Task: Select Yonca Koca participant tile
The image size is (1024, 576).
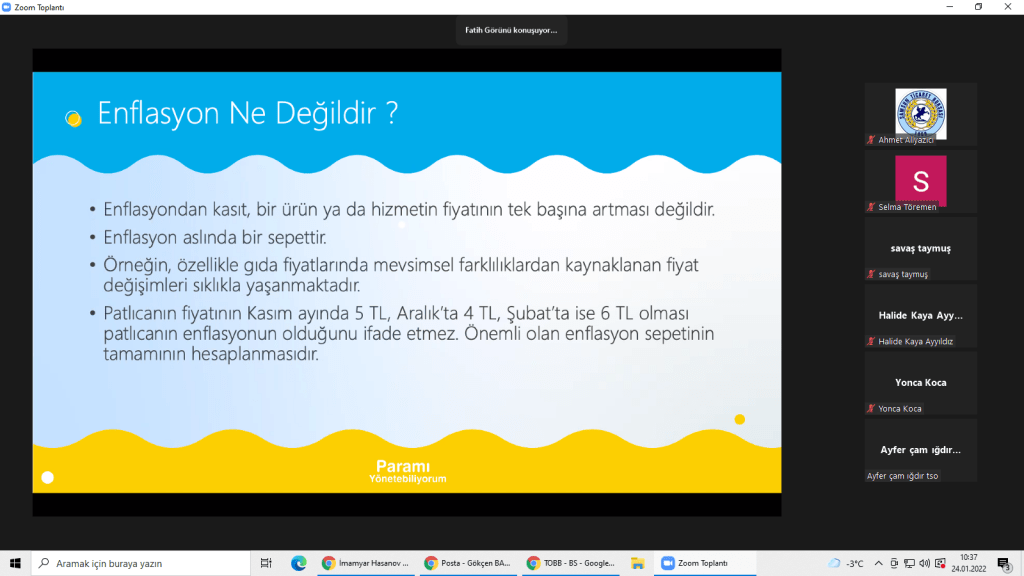Action: click(920, 383)
